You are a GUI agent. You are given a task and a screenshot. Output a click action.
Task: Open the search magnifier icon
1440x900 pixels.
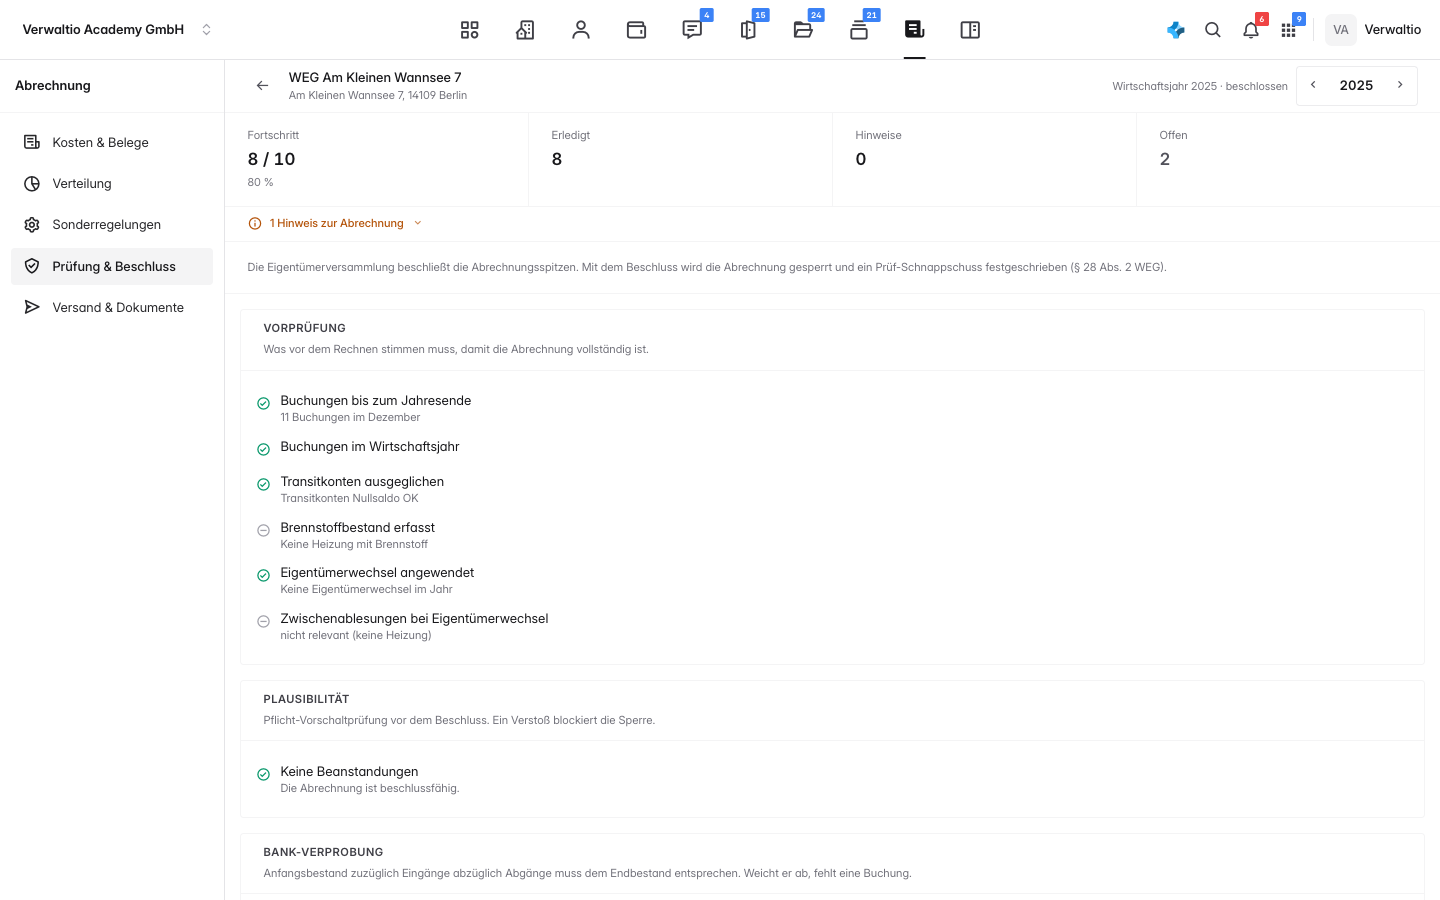(1213, 30)
